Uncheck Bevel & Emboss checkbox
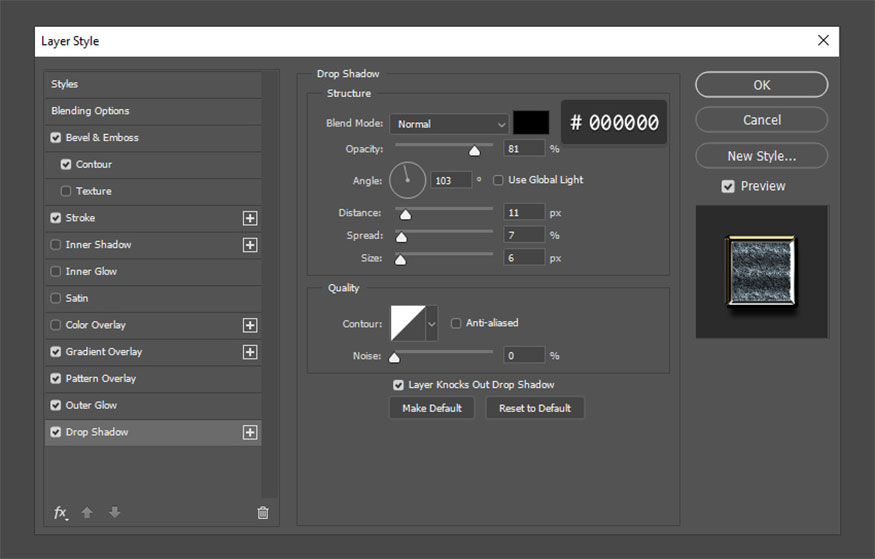The width and height of the screenshot is (875, 559). [x=56, y=137]
